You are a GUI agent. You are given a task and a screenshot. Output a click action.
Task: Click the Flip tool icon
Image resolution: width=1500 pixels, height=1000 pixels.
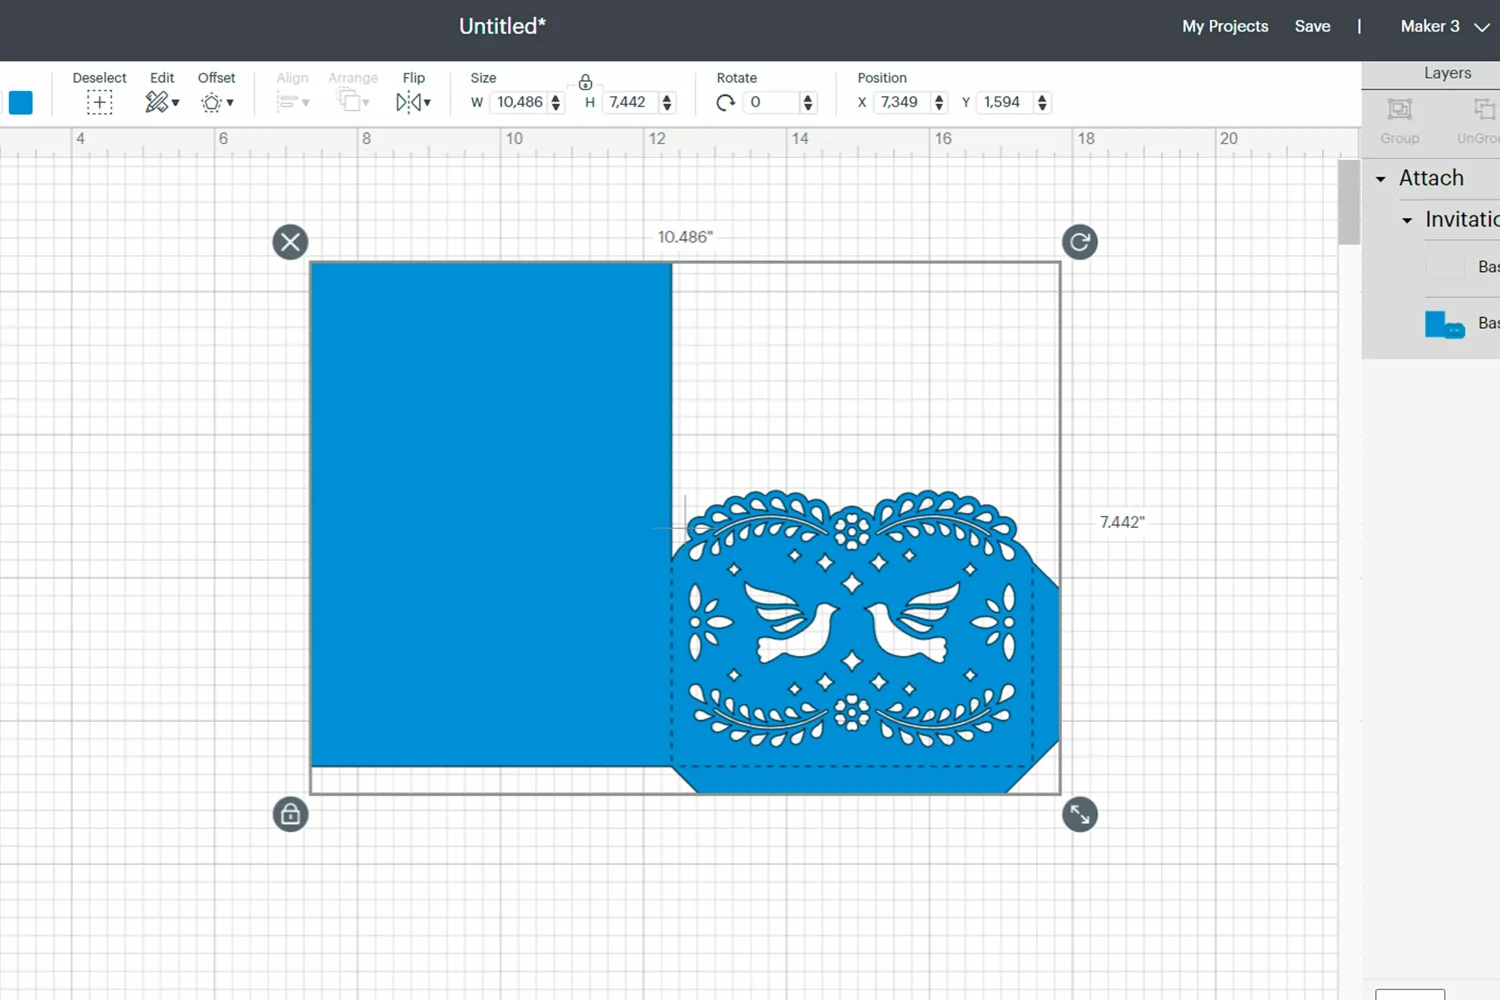point(413,102)
